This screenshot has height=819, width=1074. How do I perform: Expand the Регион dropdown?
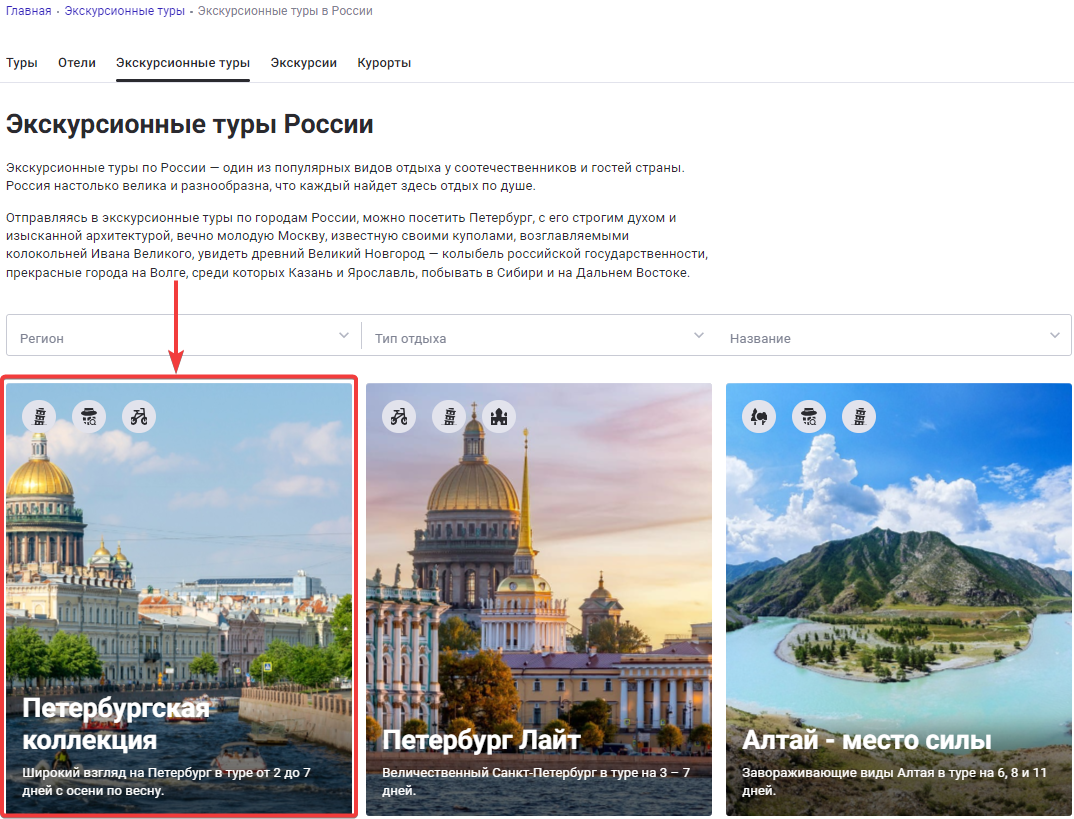pyautogui.click(x=184, y=336)
